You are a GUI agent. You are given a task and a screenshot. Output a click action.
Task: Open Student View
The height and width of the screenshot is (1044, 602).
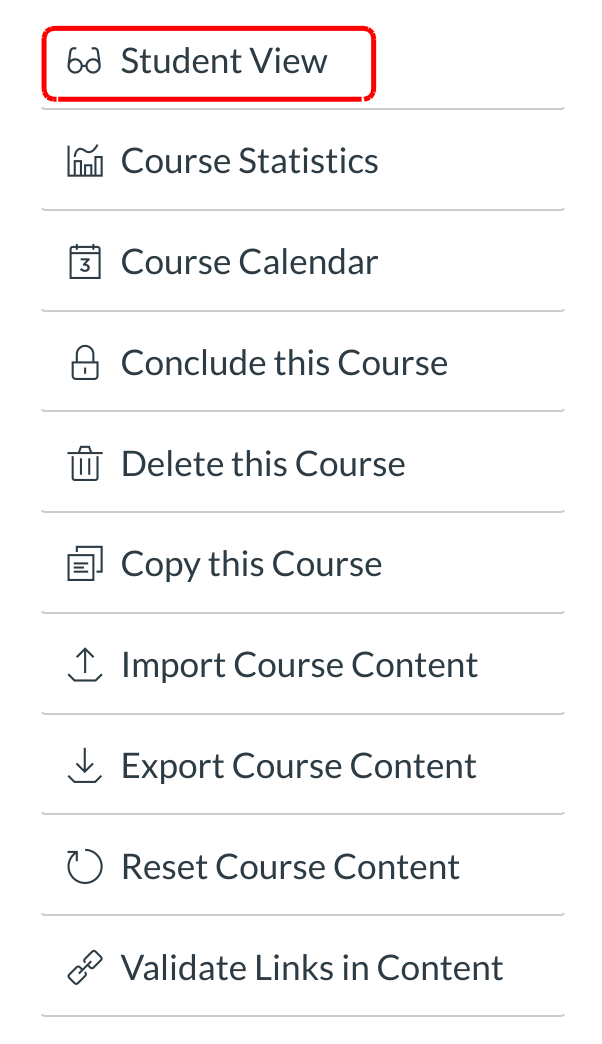[223, 62]
